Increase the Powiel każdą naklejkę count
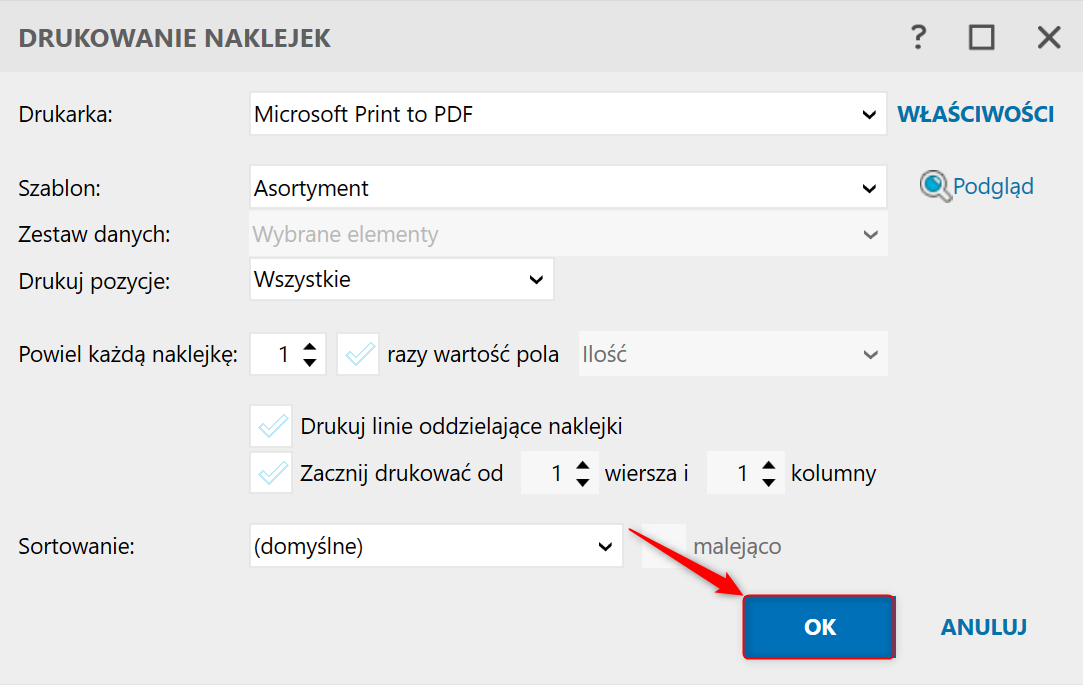 coord(310,347)
